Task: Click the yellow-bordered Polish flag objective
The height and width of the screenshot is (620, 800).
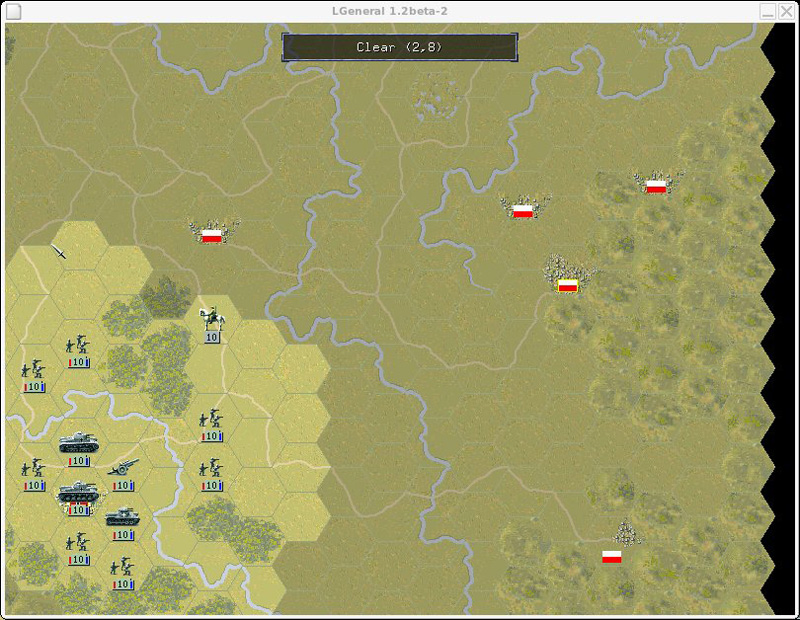Action: tap(568, 285)
